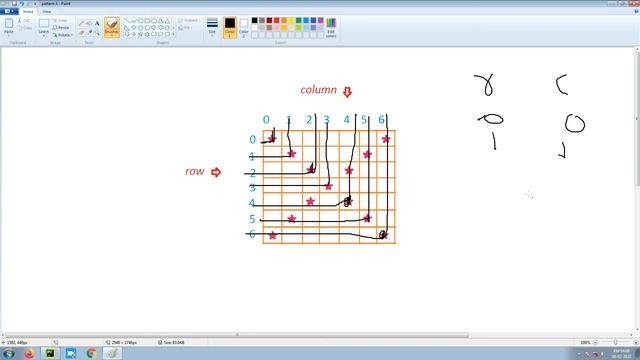Screen dimensions: 640x360
Task: Open the Paint Help button
Action: click(636, 11)
